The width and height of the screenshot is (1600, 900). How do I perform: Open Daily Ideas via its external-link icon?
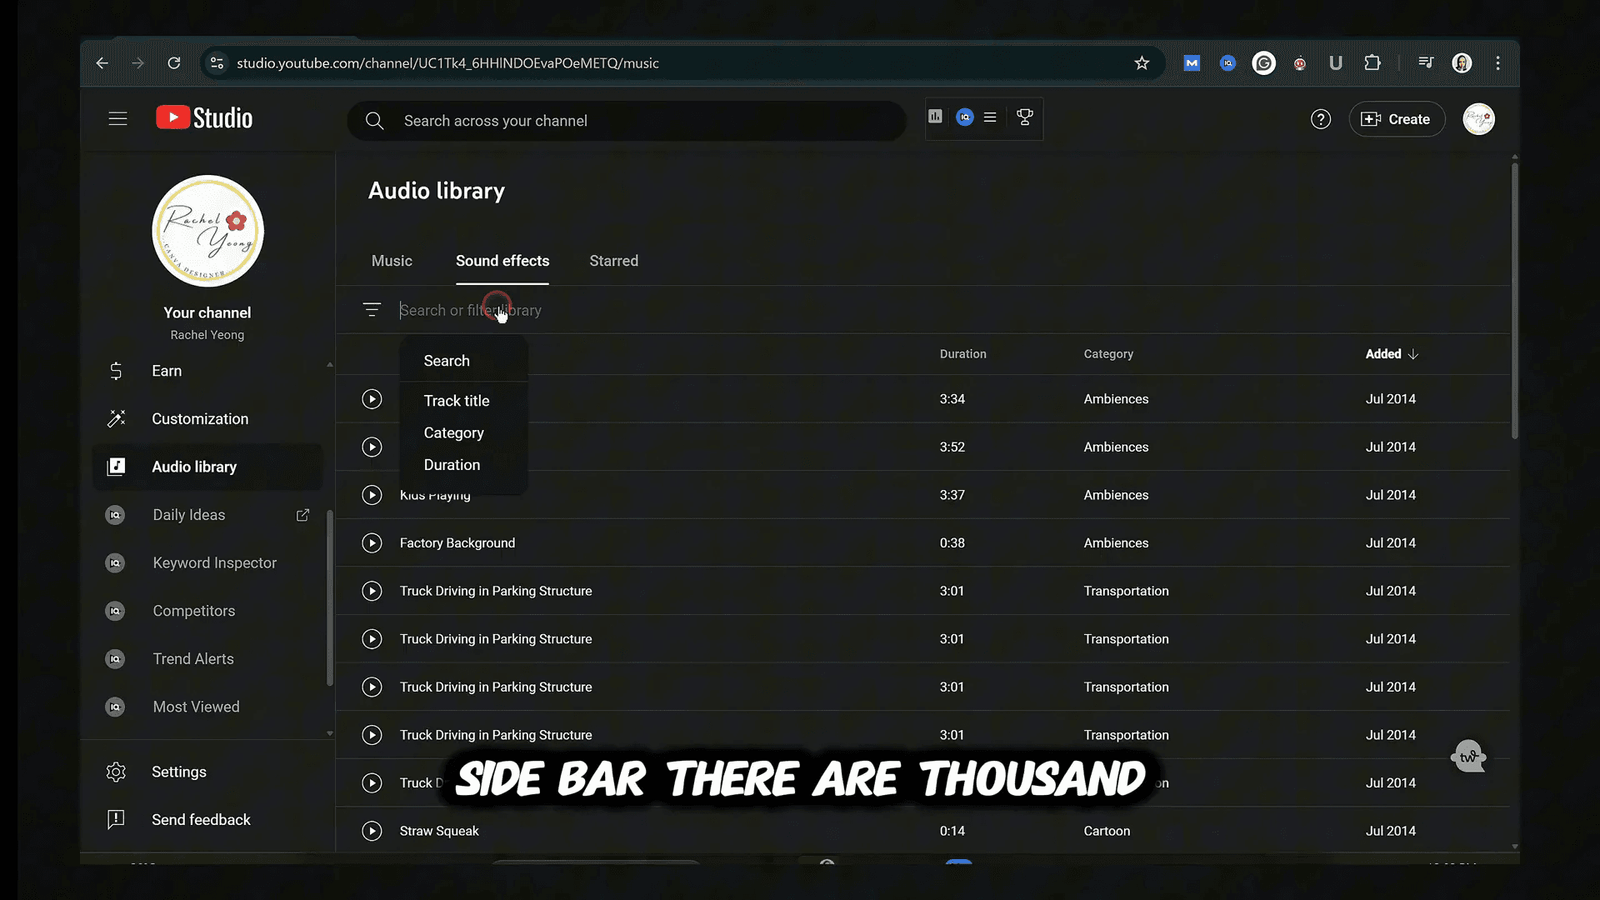coord(302,514)
